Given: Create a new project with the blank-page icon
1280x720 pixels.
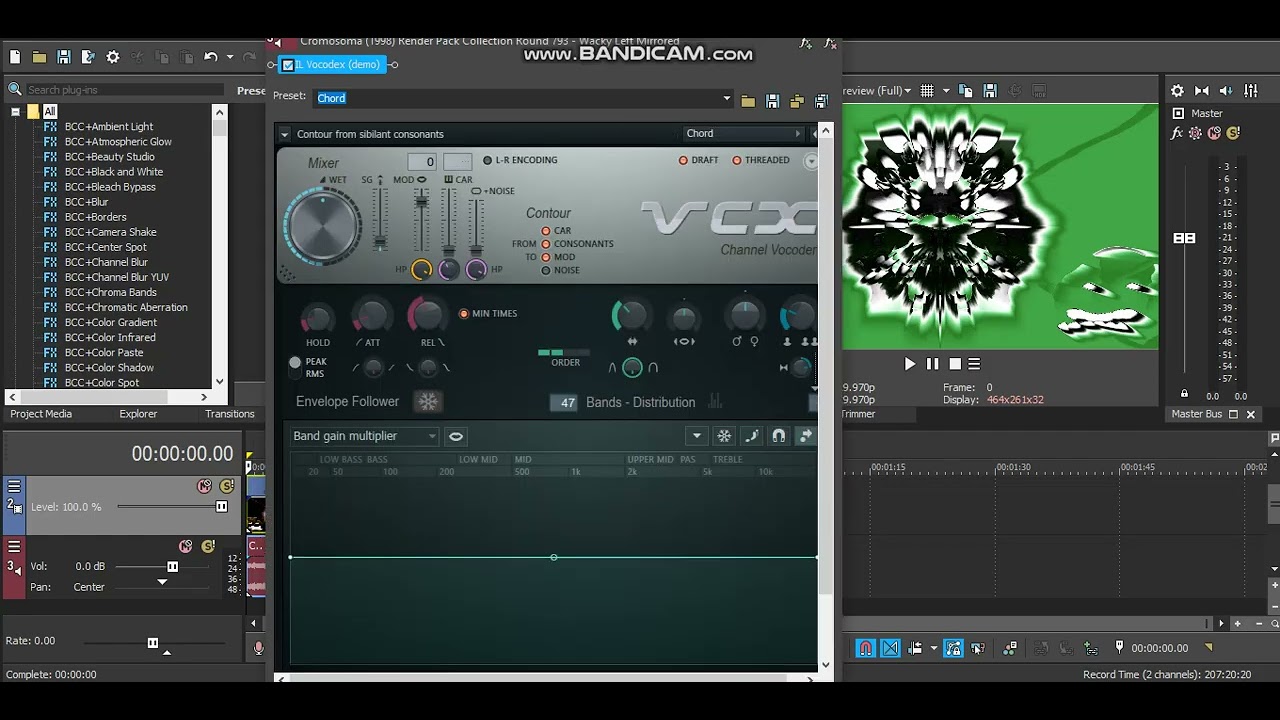Looking at the screenshot, I should 15,57.
